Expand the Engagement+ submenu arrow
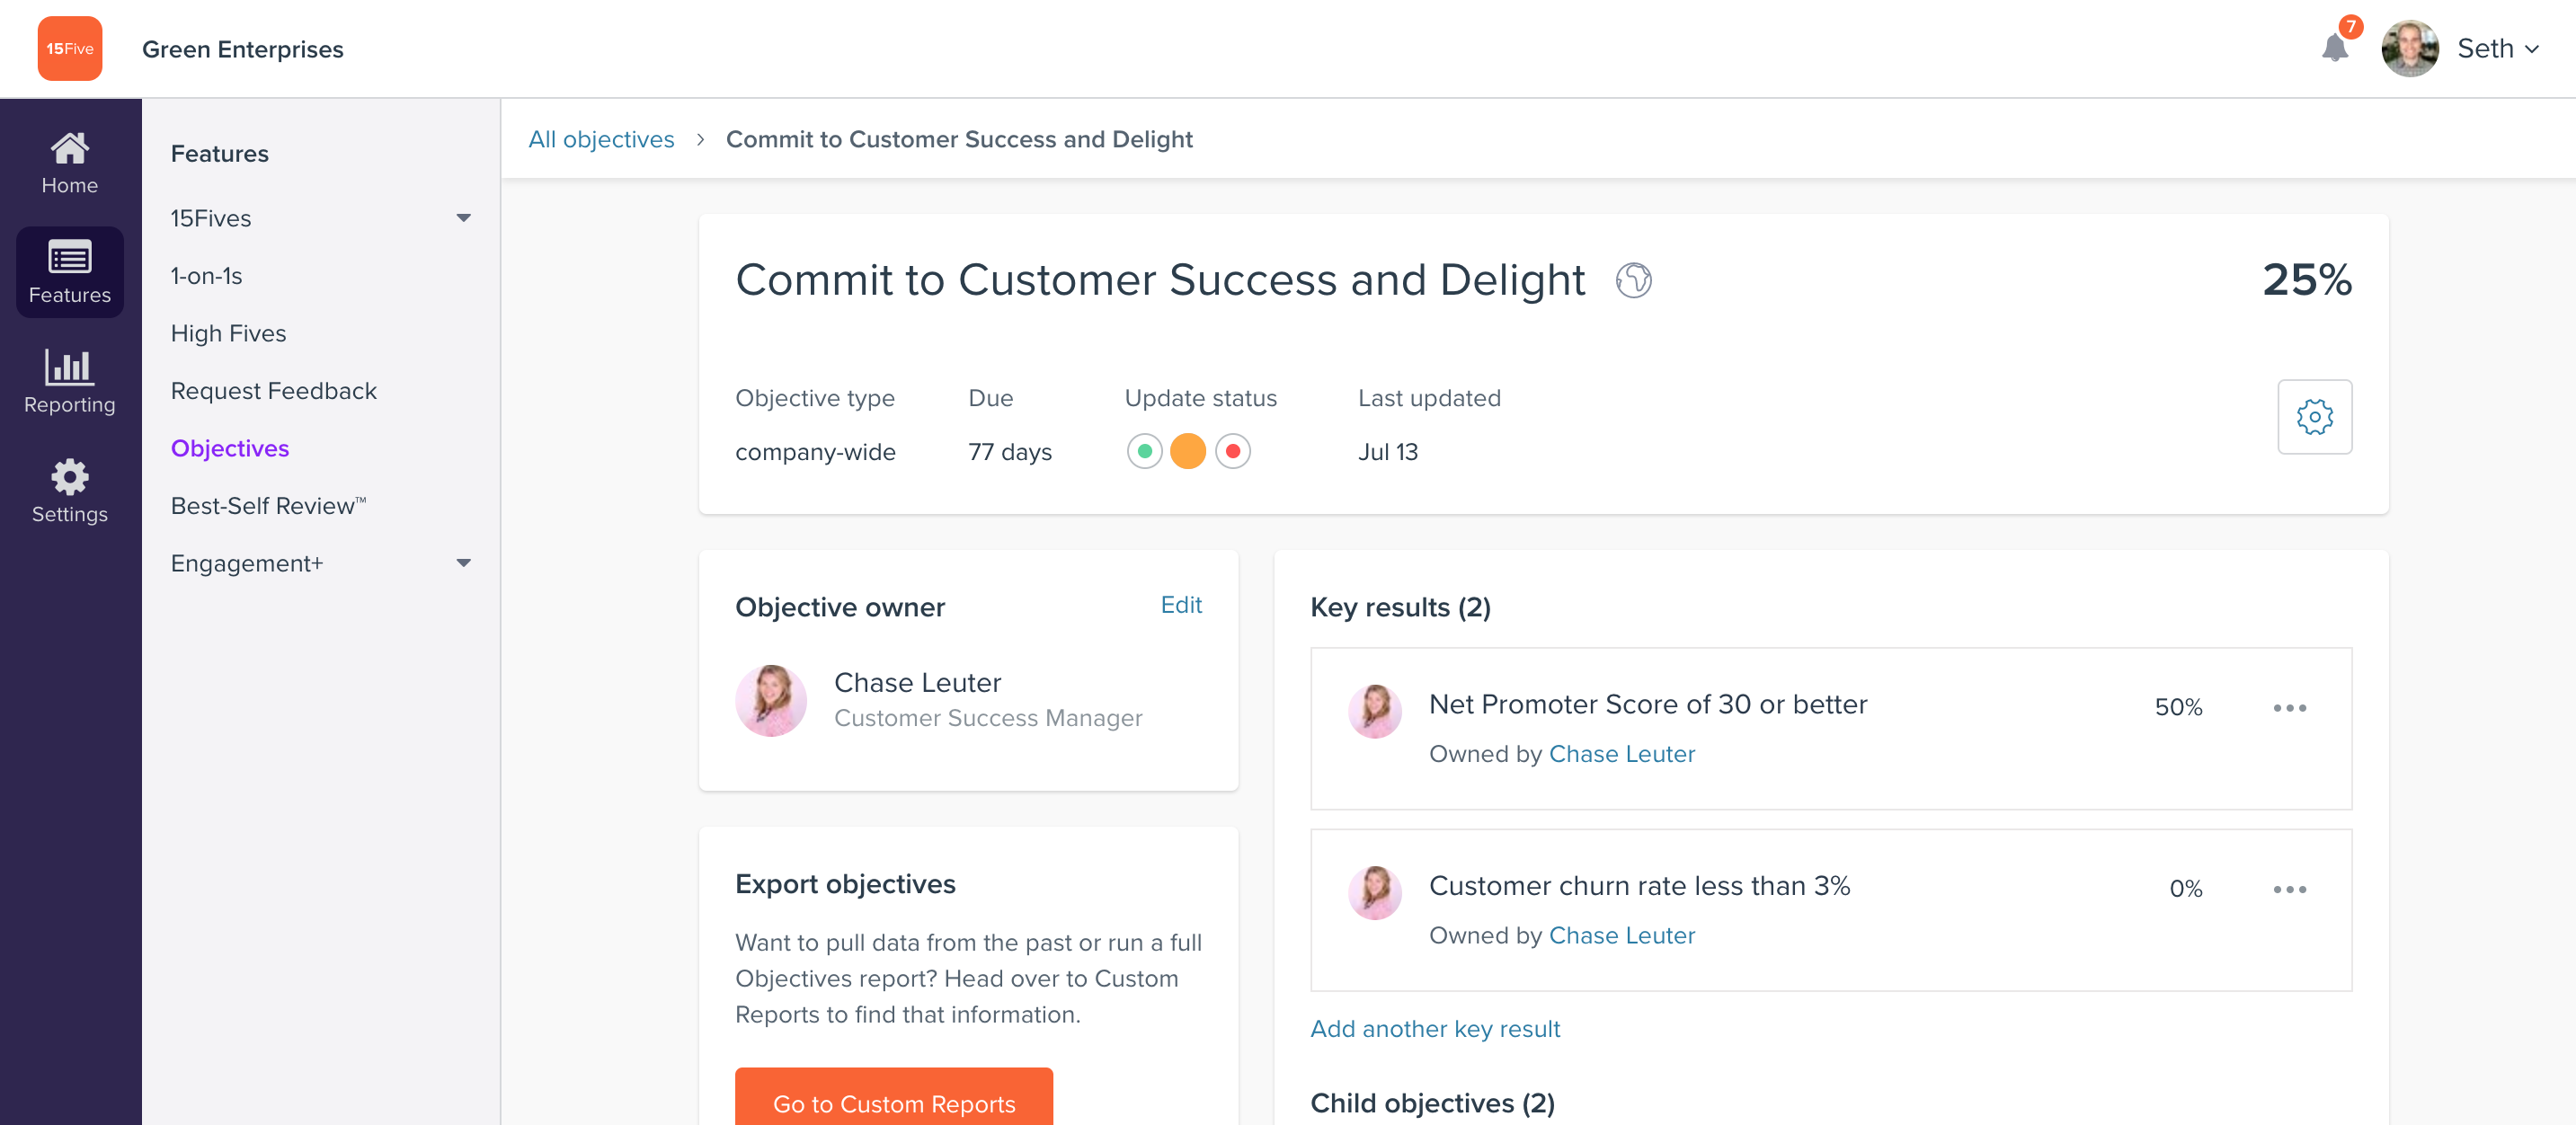 point(463,563)
